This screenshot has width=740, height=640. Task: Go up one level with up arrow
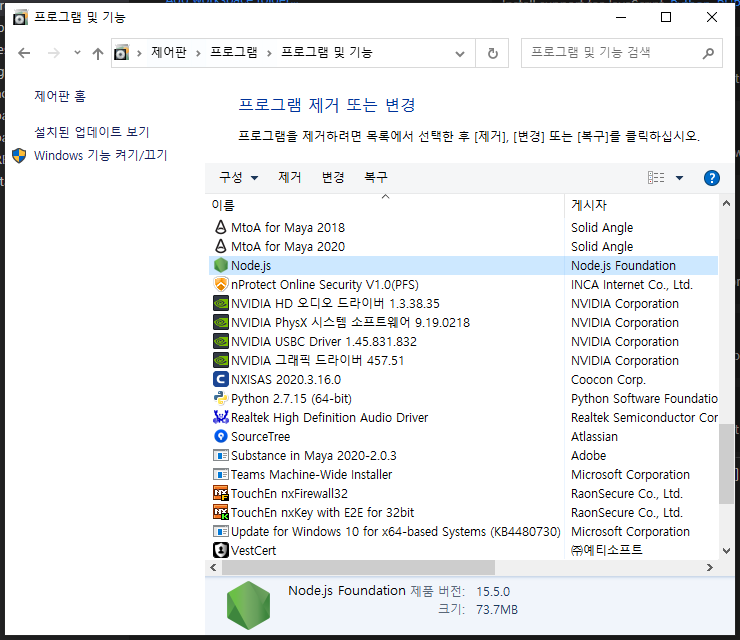pyautogui.click(x=98, y=53)
